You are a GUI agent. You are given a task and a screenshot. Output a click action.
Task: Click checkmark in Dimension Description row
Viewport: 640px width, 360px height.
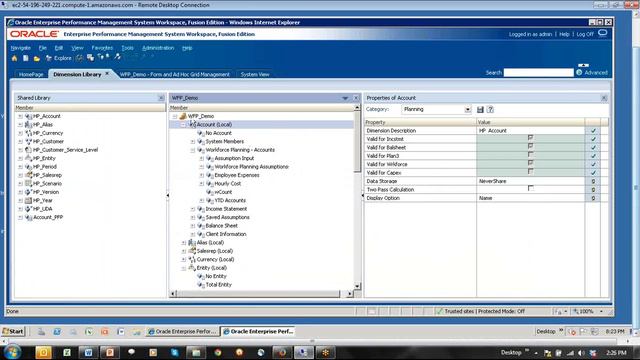point(593,131)
